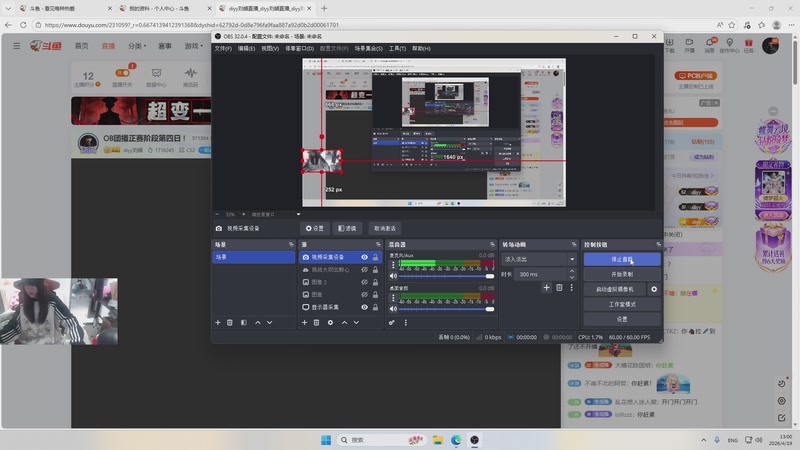This screenshot has width=800, height=450.
Task: Edit transition duration 300 ms field
Action: coord(541,274)
